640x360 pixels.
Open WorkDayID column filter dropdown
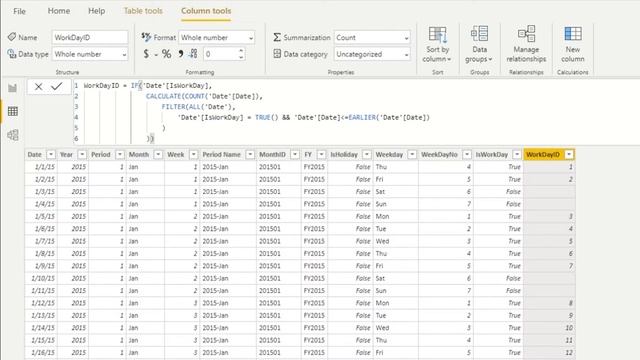[x=569, y=154]
